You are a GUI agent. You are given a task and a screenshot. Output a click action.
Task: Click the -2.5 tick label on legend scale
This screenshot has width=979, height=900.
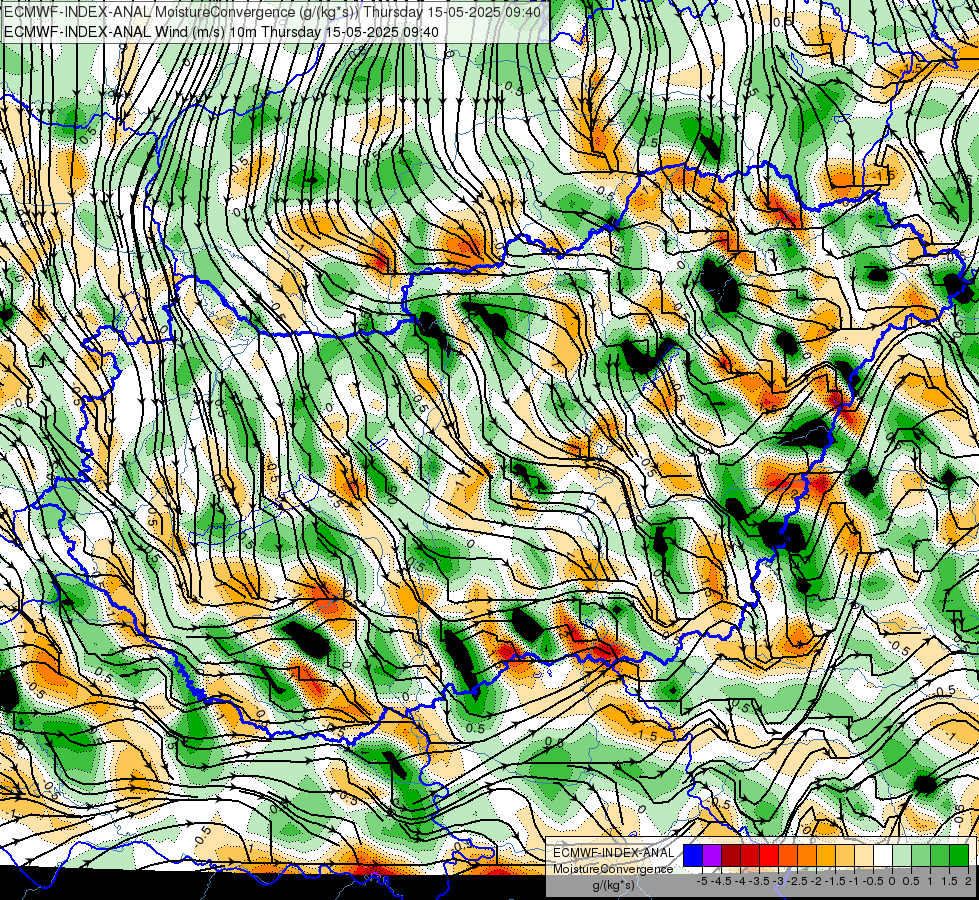coord(796,881)
